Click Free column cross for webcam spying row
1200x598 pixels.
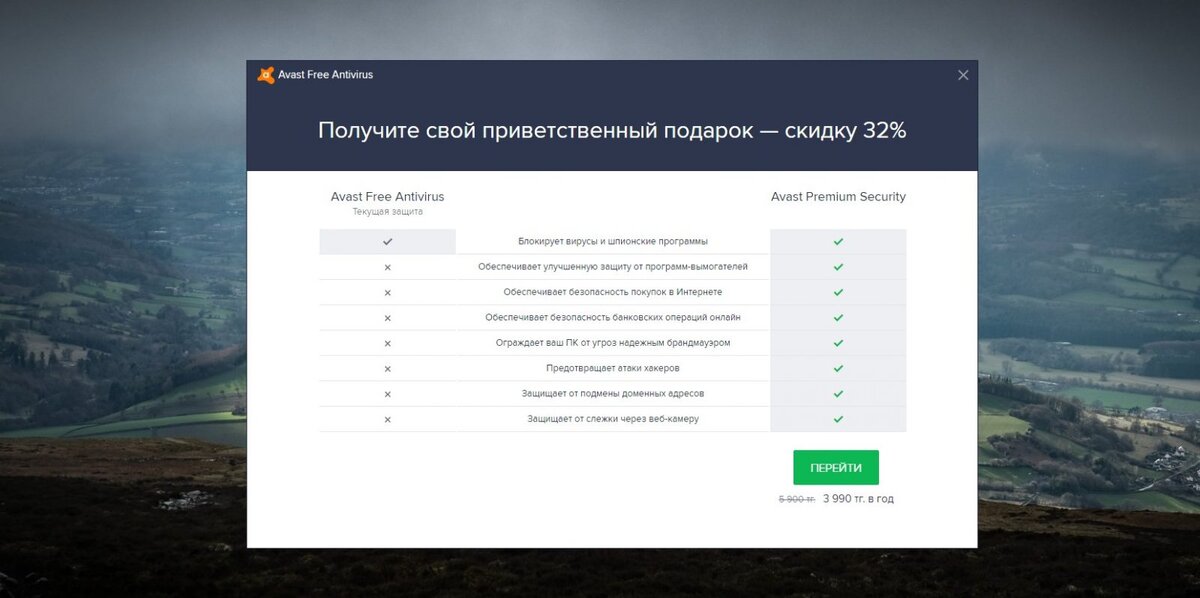[x=387, y=419]
